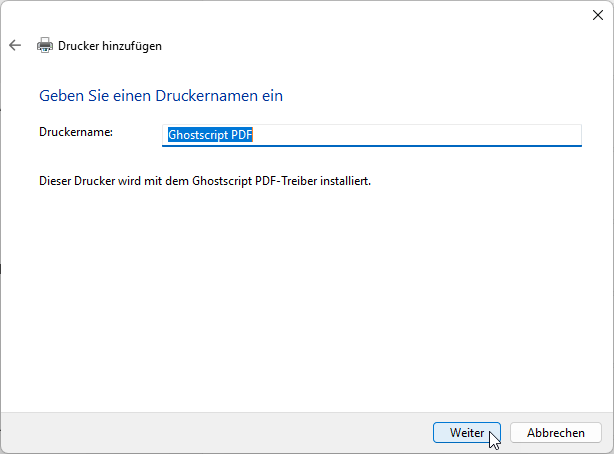614x454 pixels.
Task: Click the 'Drucker hinzufügen' title text
Action: point(110,46)
